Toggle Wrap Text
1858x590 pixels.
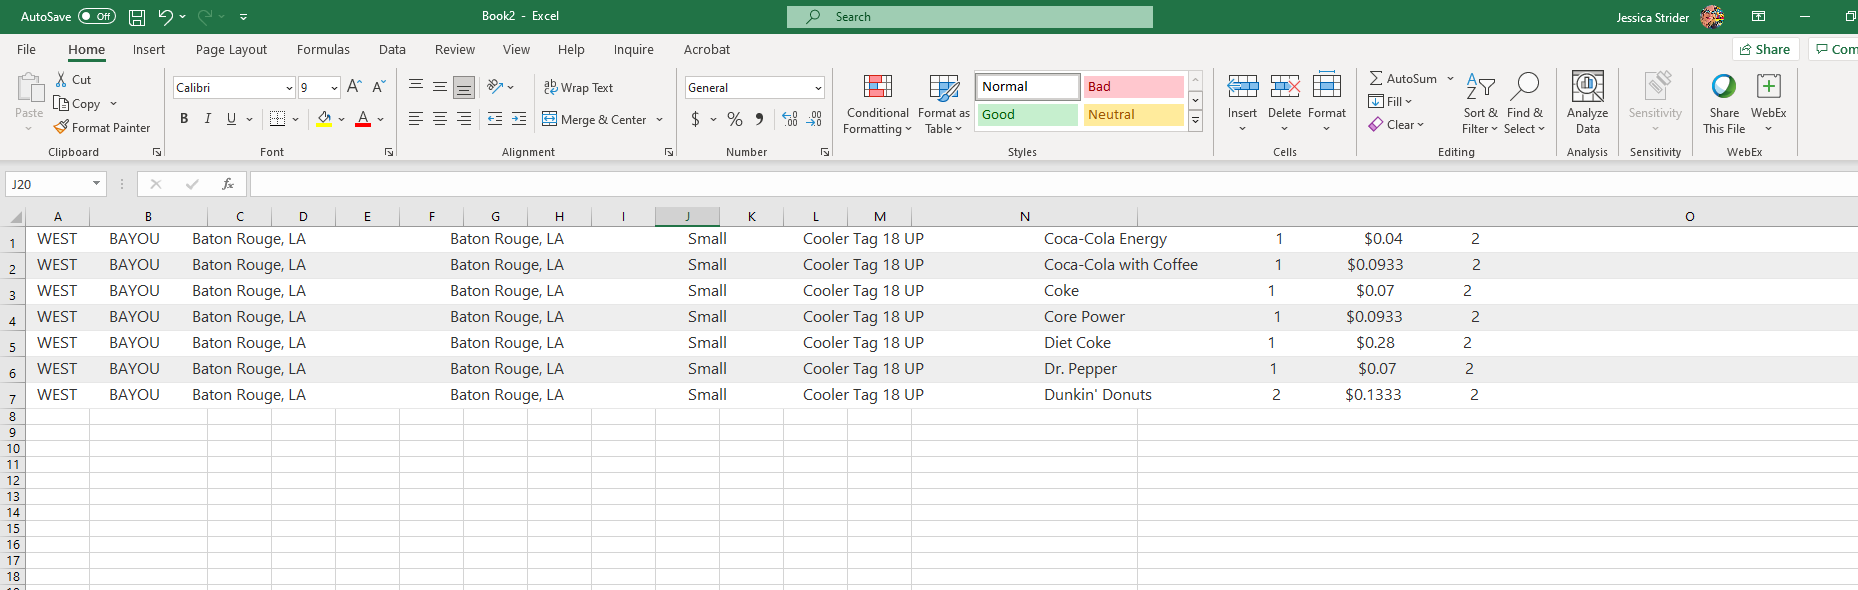tap(578, 88)
